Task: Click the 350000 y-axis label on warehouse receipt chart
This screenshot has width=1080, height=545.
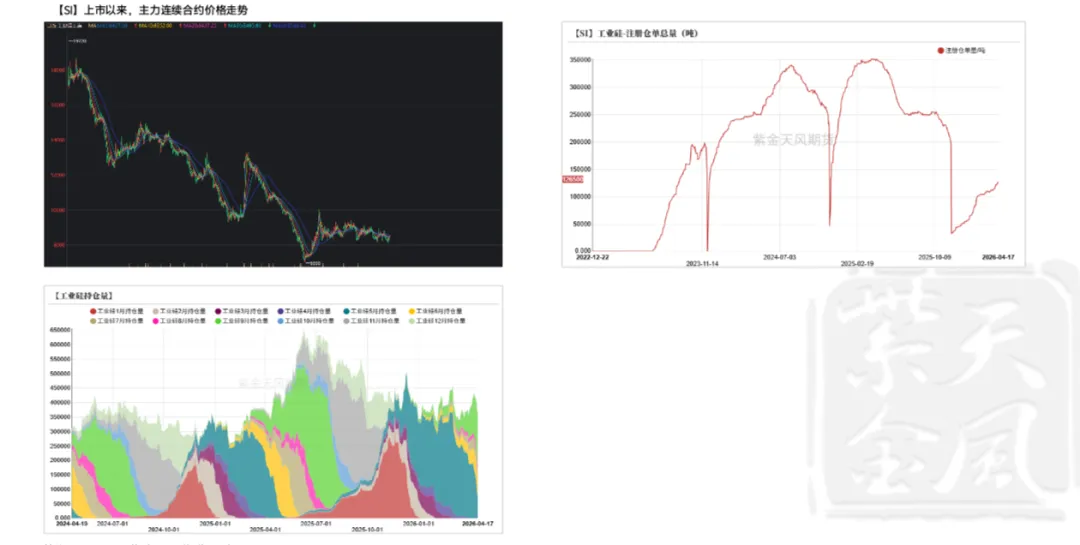Action: click(x=580, y=60)
